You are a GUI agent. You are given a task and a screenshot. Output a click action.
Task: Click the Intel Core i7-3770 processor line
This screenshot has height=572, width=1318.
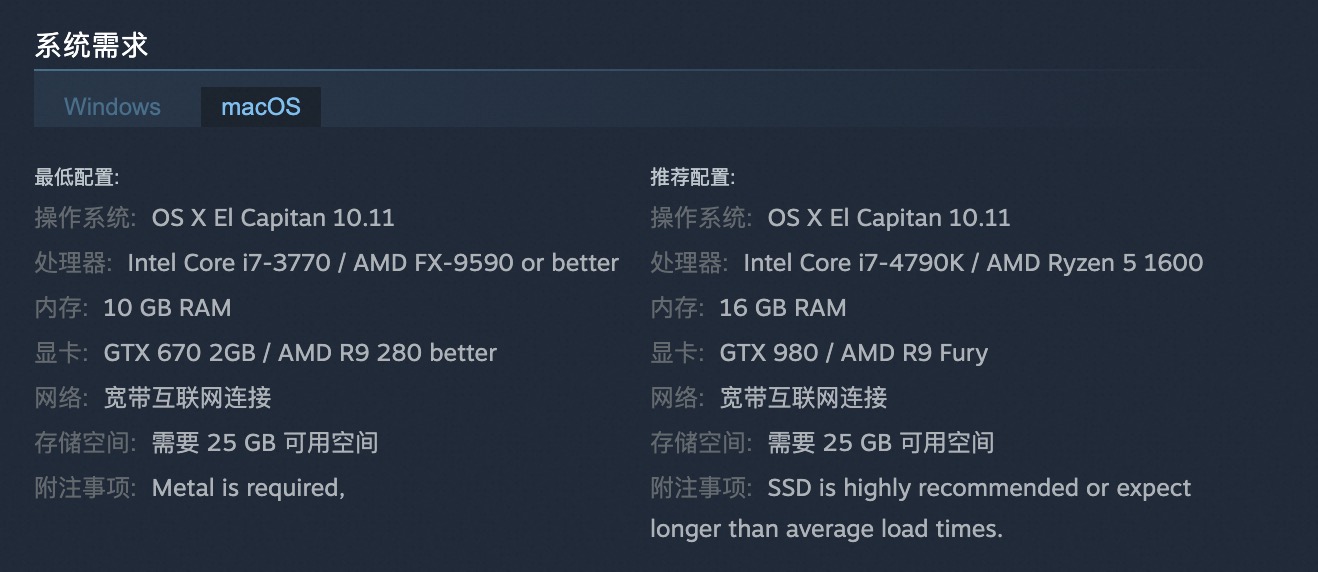pyautogui.click(x=373, y=263)
